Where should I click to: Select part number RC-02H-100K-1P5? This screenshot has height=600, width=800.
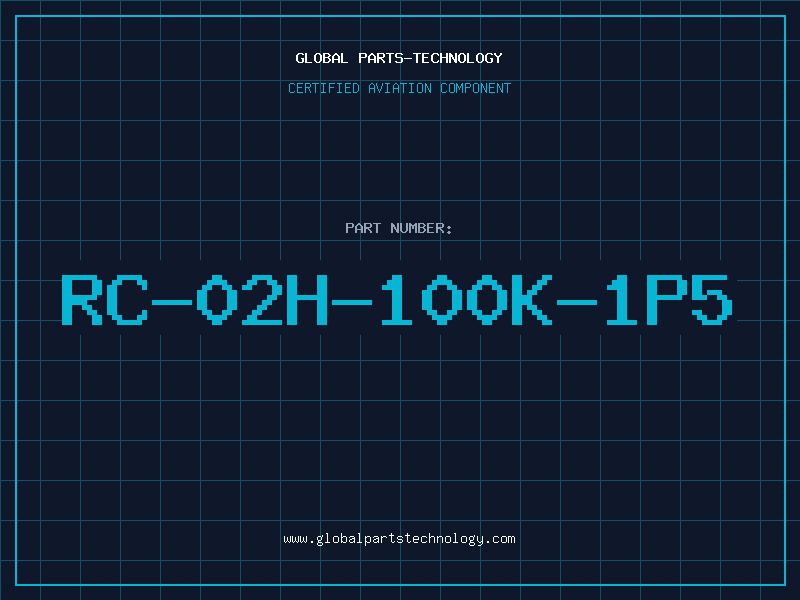coord(397,299)
